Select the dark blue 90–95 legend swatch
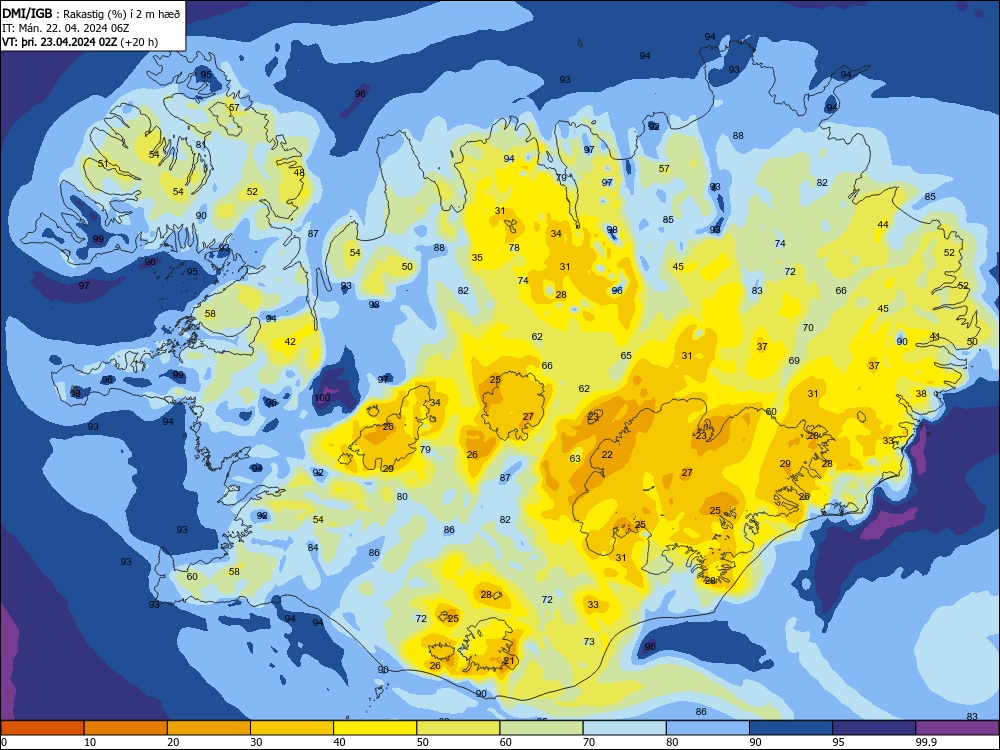The height and width of the screenshot is (750, 1000). point(791,728)
